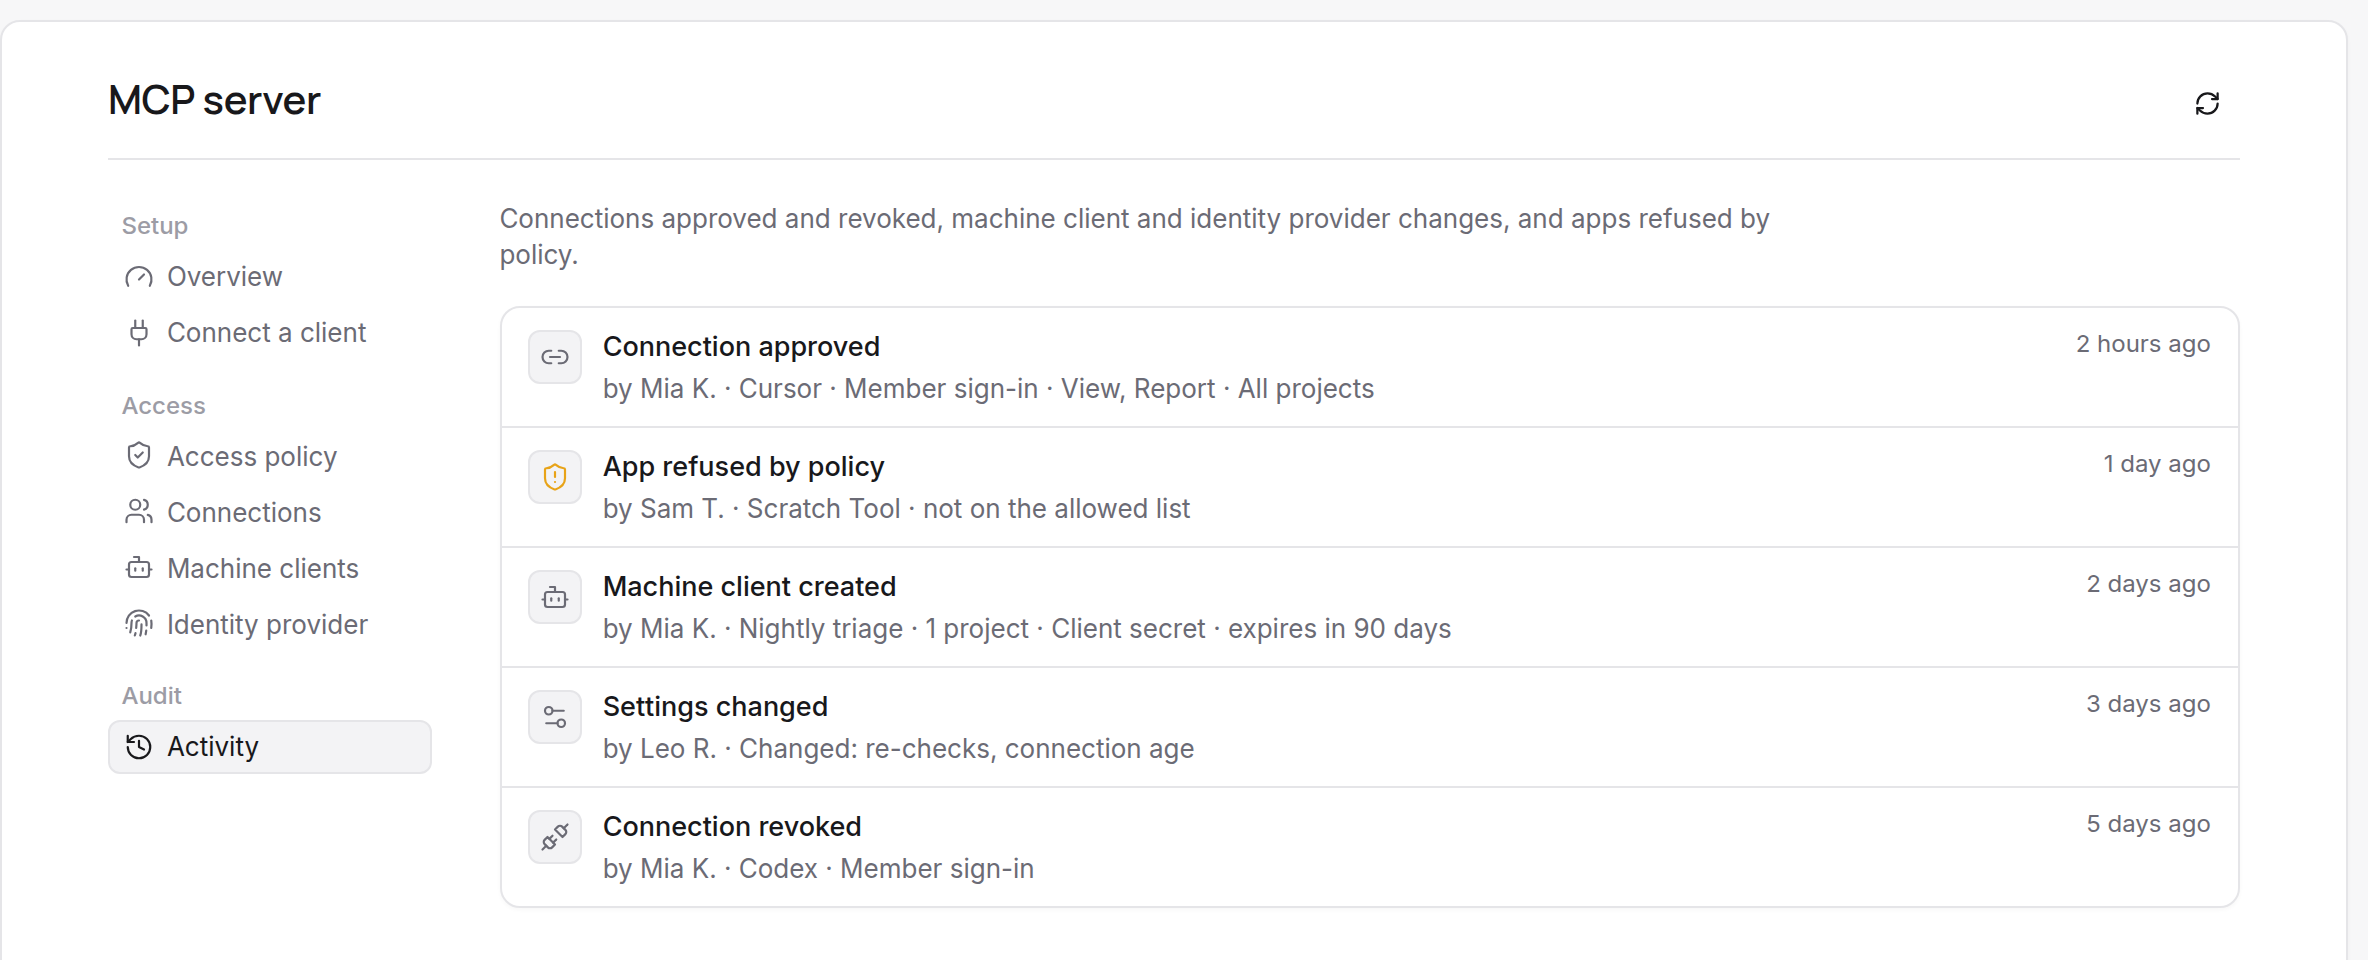The height and width of the screenshot is (960, 2368).
Task: Click the '1 day ago' timestamp
Action: click(2157, 464)
